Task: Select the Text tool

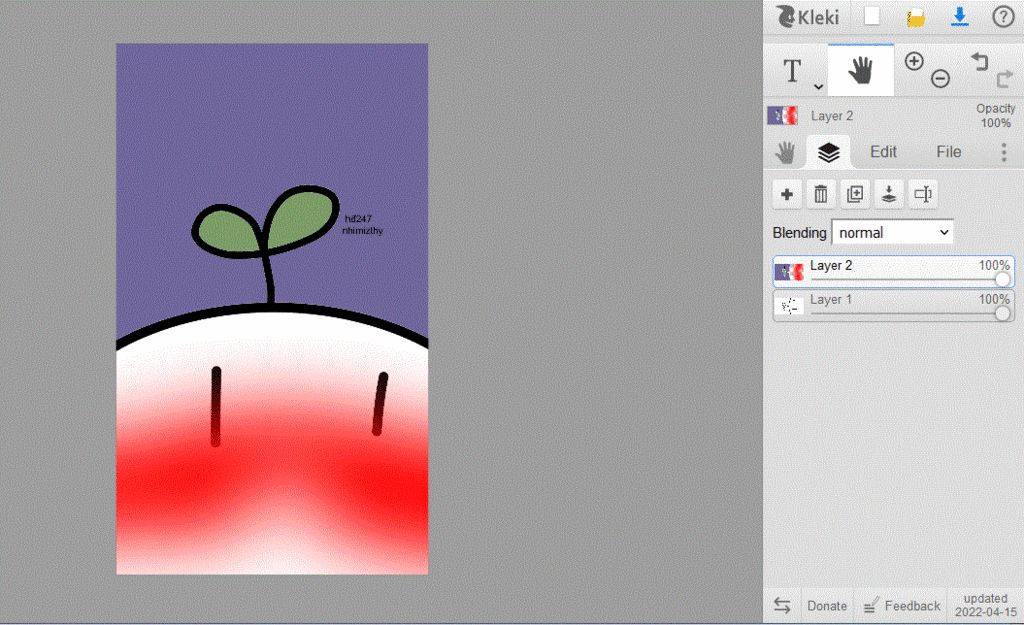Action: click(x=792, y=71)
